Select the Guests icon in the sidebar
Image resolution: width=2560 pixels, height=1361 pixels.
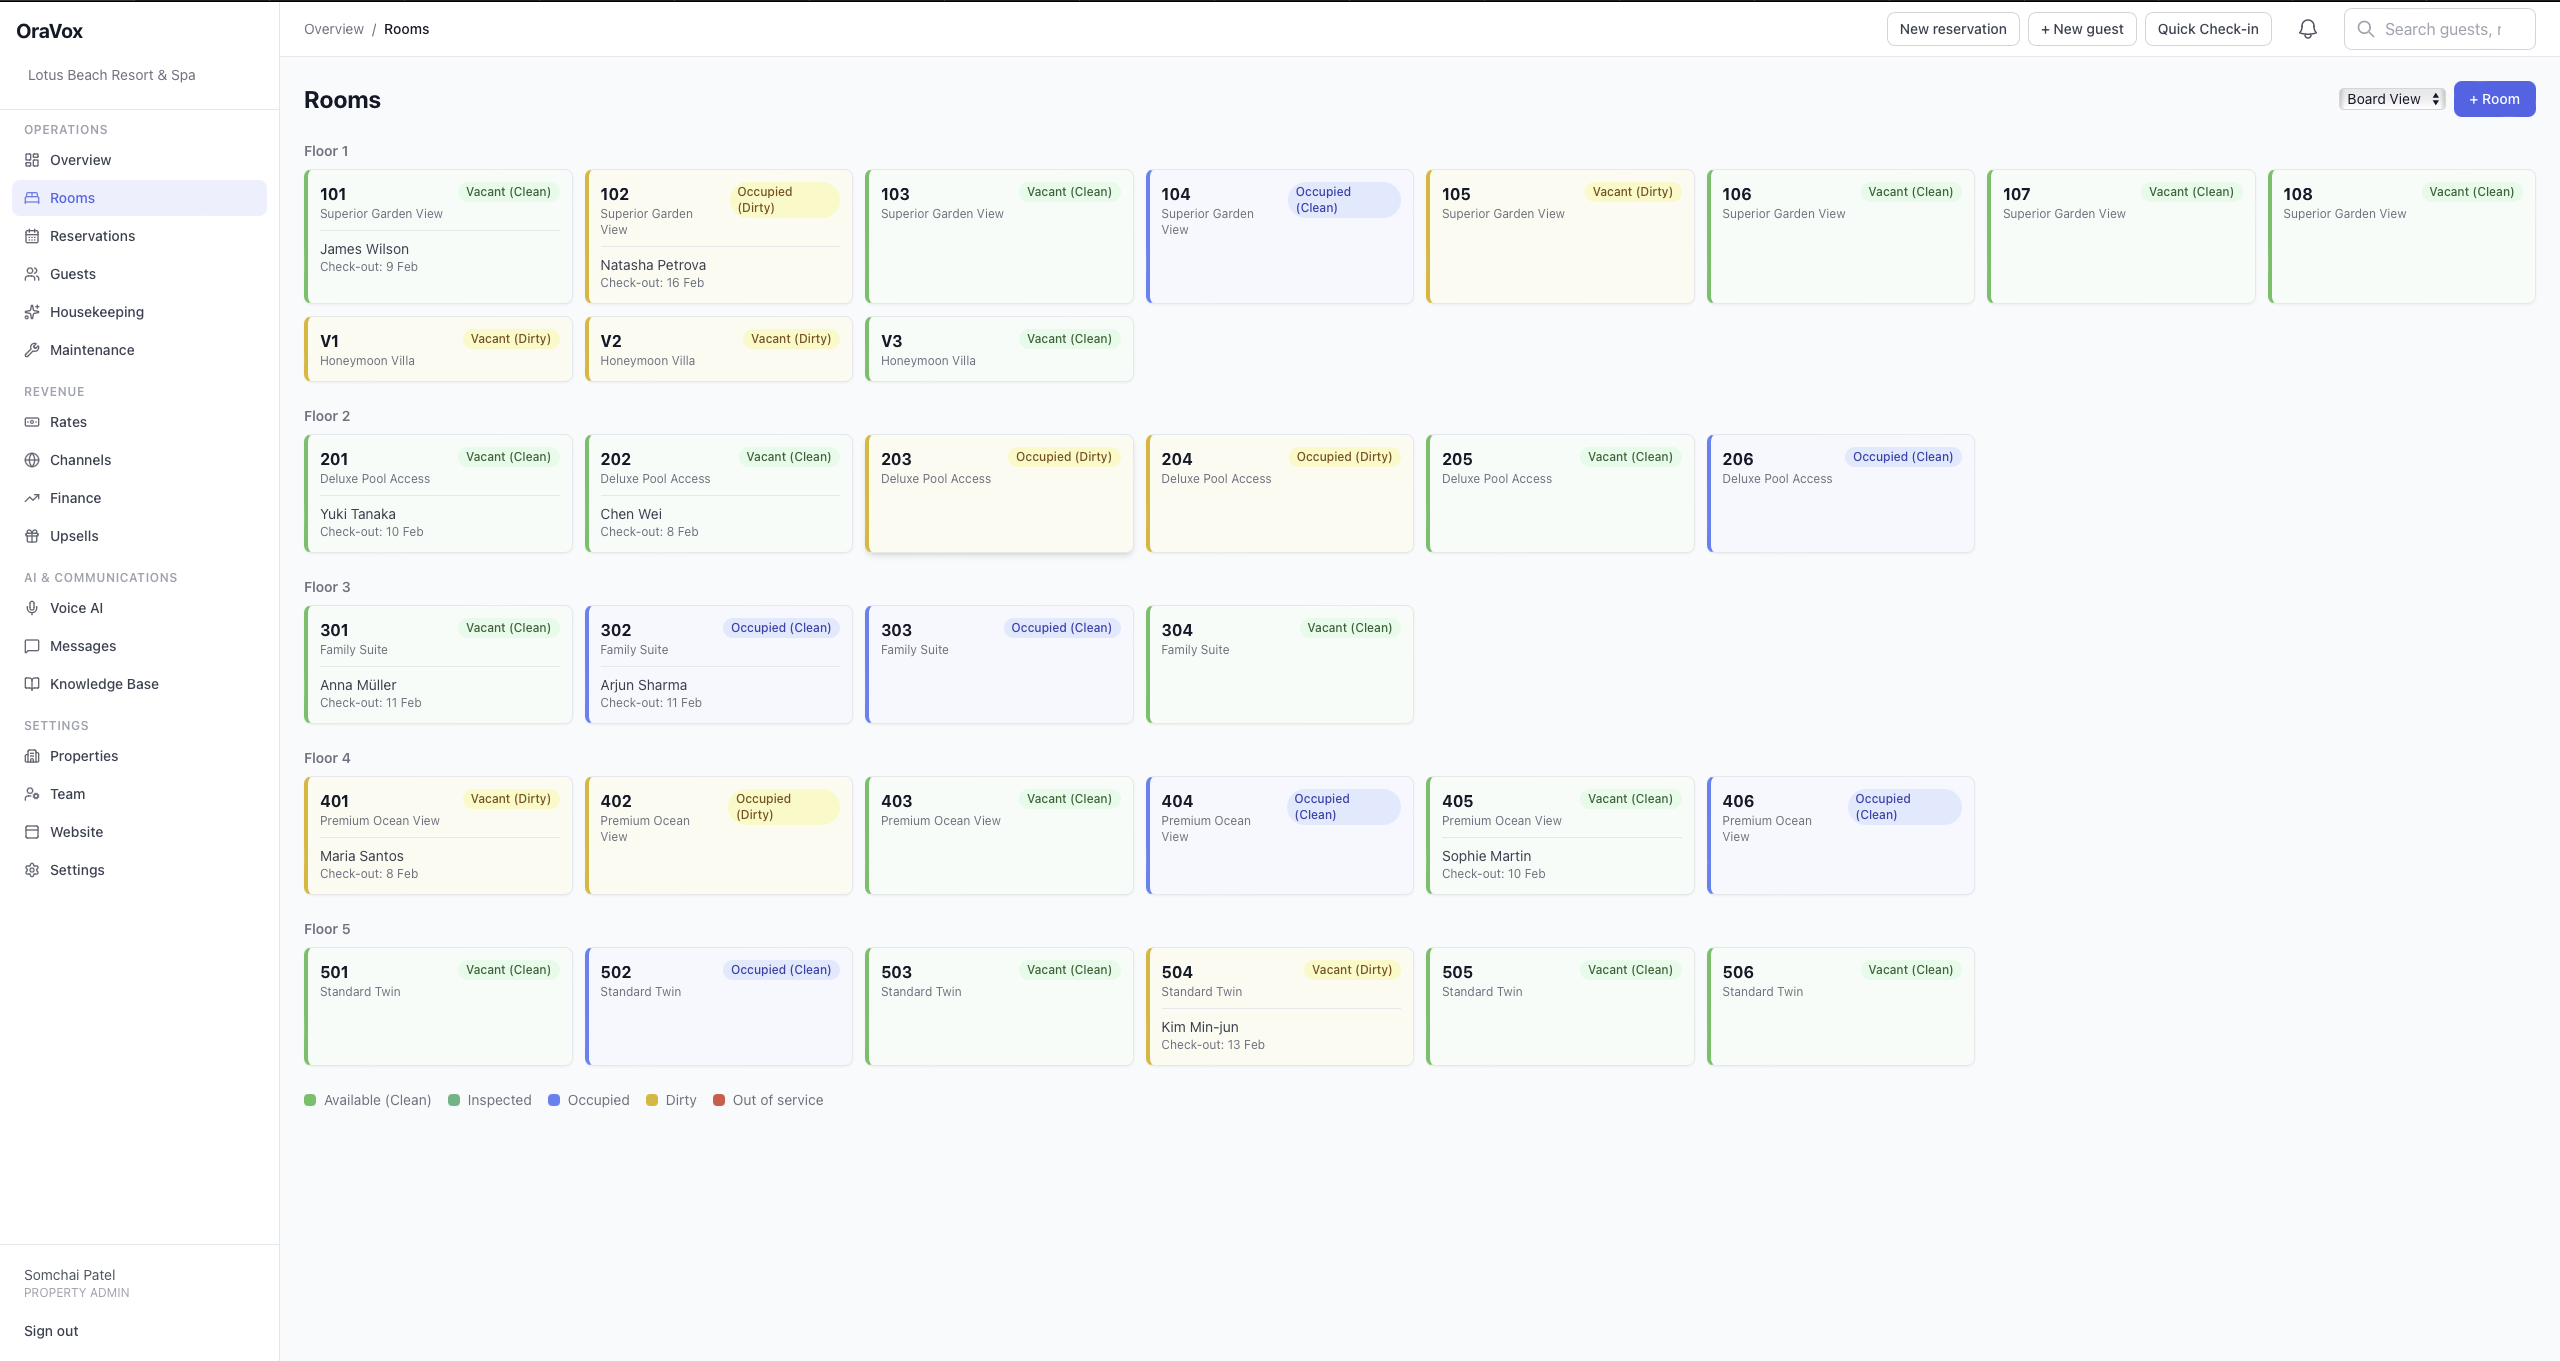(x=31, y=273)
